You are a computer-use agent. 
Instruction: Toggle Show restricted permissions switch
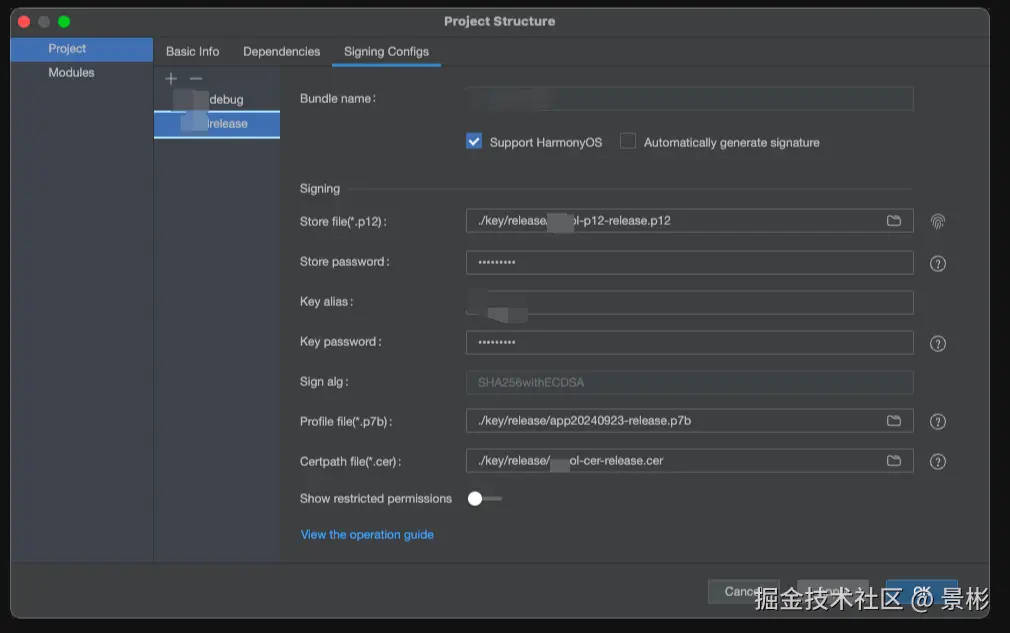(484, 498)
